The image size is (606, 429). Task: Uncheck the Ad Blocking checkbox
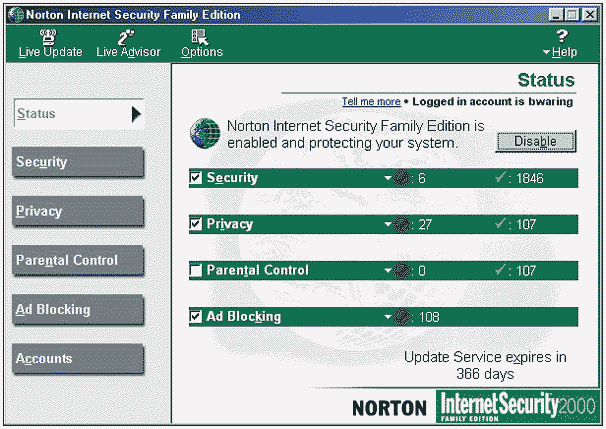click(x=196, y=317)
